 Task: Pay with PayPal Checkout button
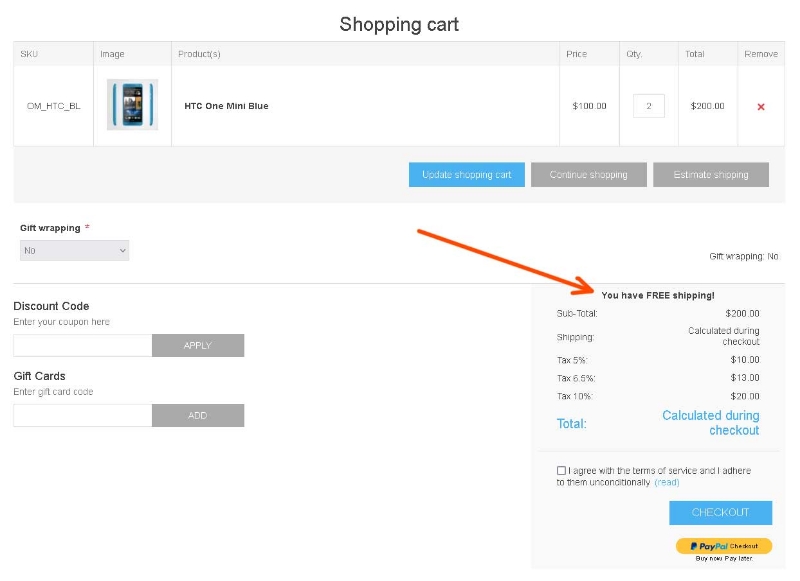coord(724,546)
